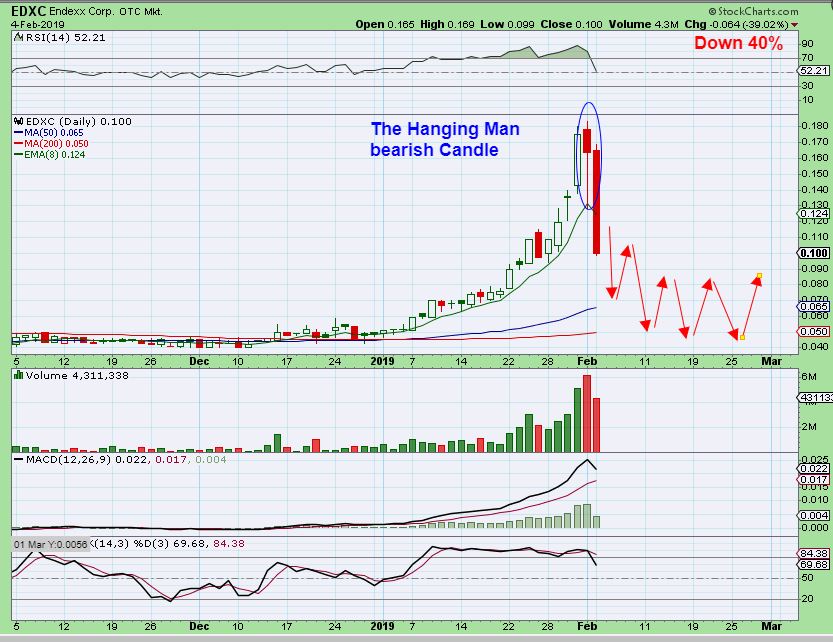The width and height of the screenshot is (833, 642).
Task: Click the long red candle closing at 0.100
Action: pos(597,202)
